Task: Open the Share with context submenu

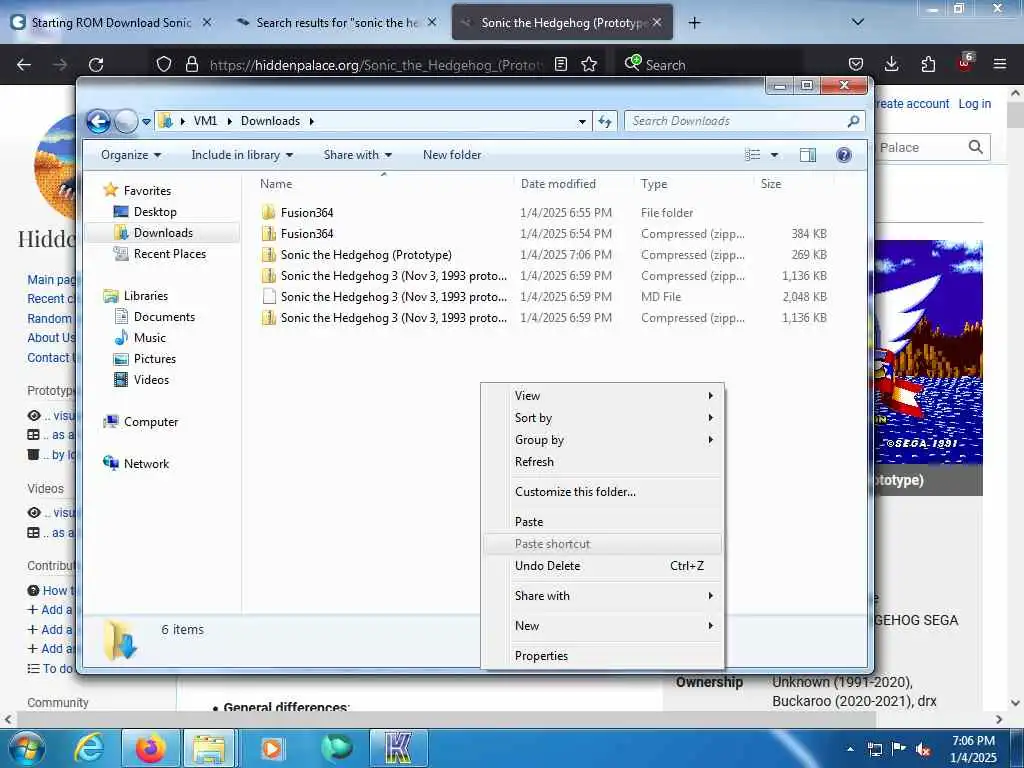Action: click(603, 596)
